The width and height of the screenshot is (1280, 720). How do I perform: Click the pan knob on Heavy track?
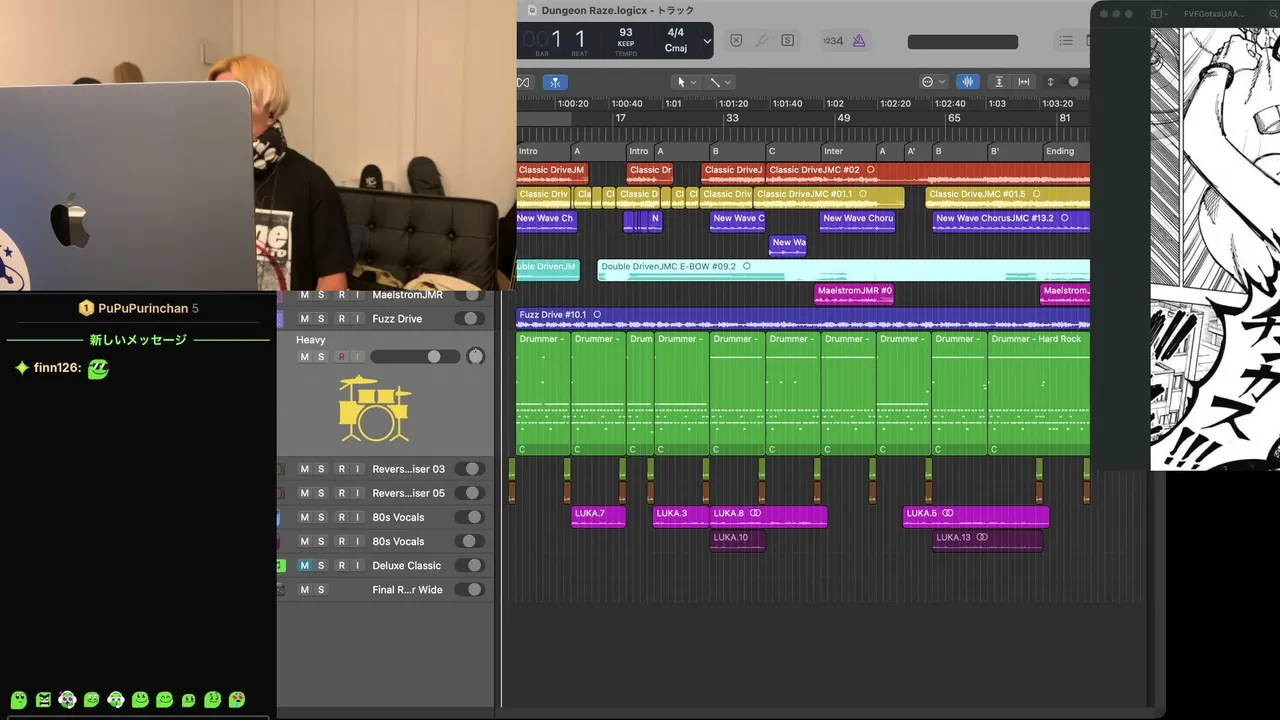coord(475,356)
